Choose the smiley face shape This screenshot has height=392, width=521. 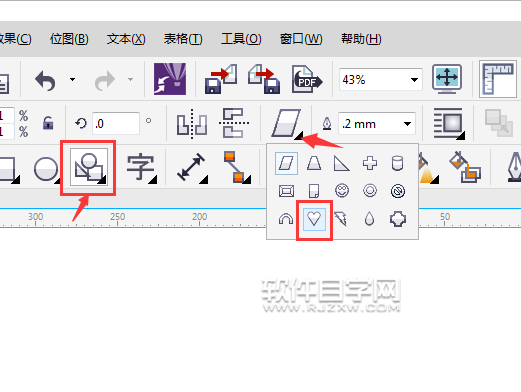click(342, 191)
